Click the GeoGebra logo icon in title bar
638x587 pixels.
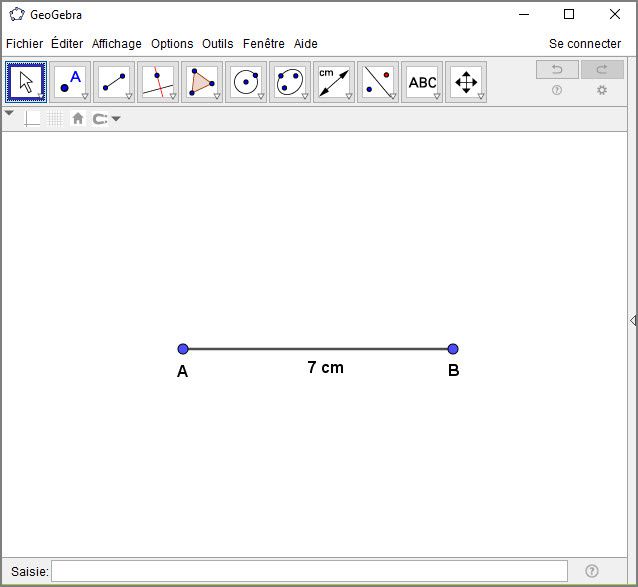17,15
